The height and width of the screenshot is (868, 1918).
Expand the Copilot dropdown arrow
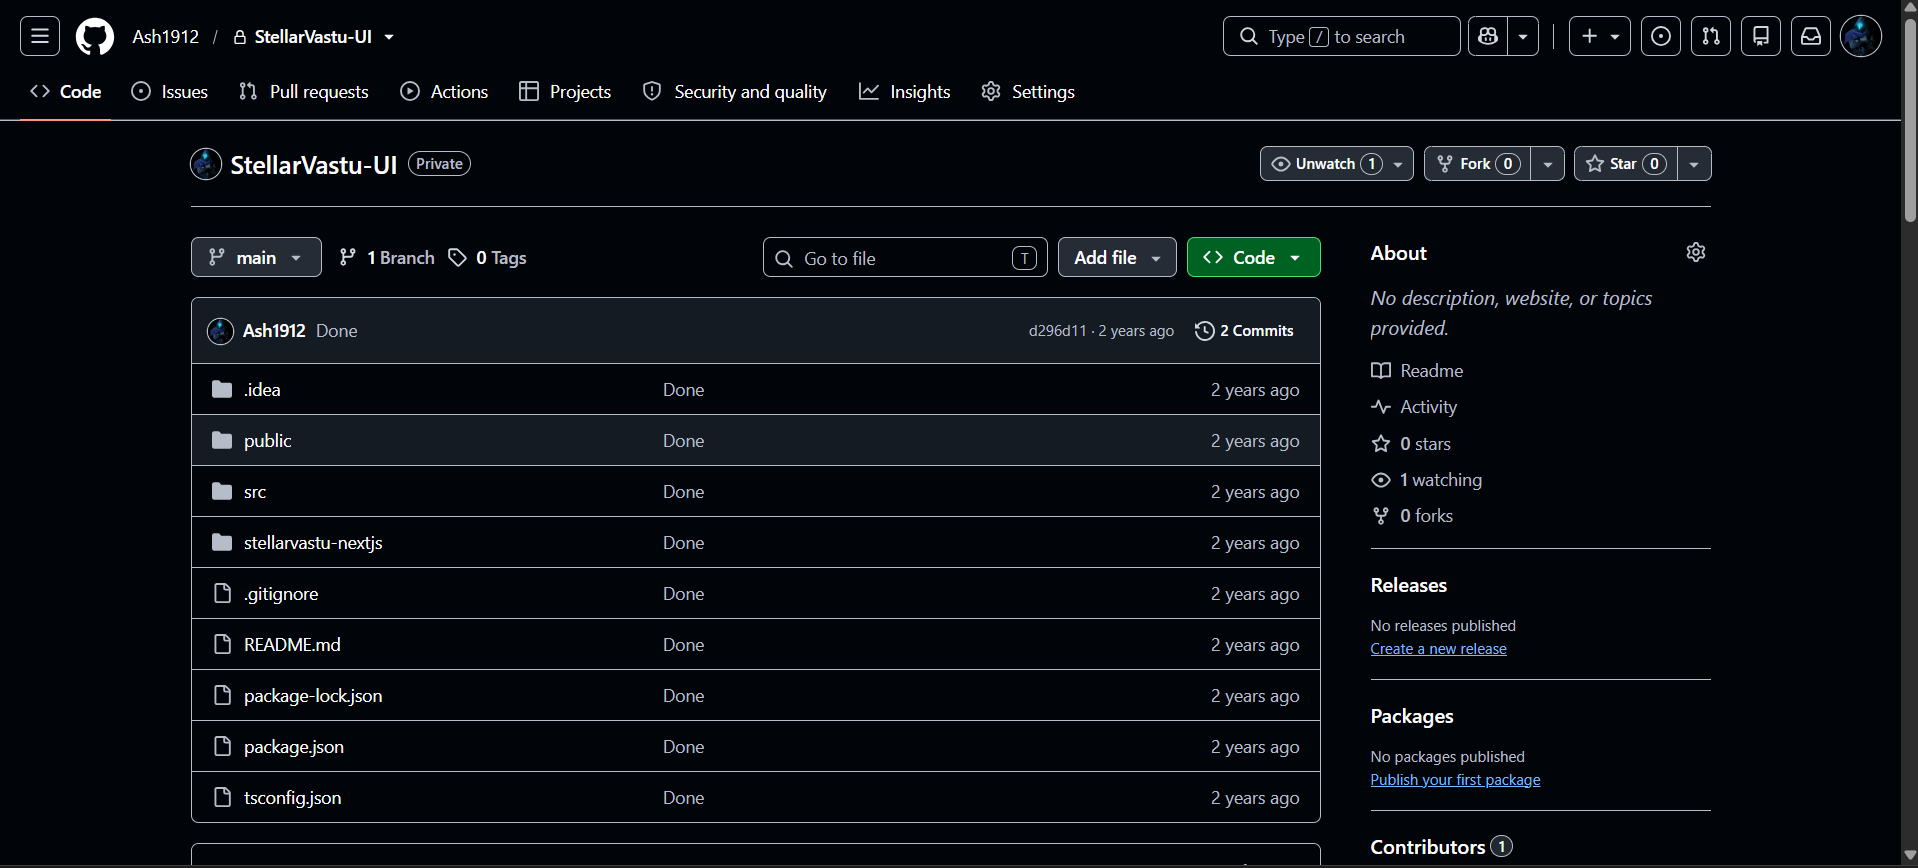(1523, 37)
